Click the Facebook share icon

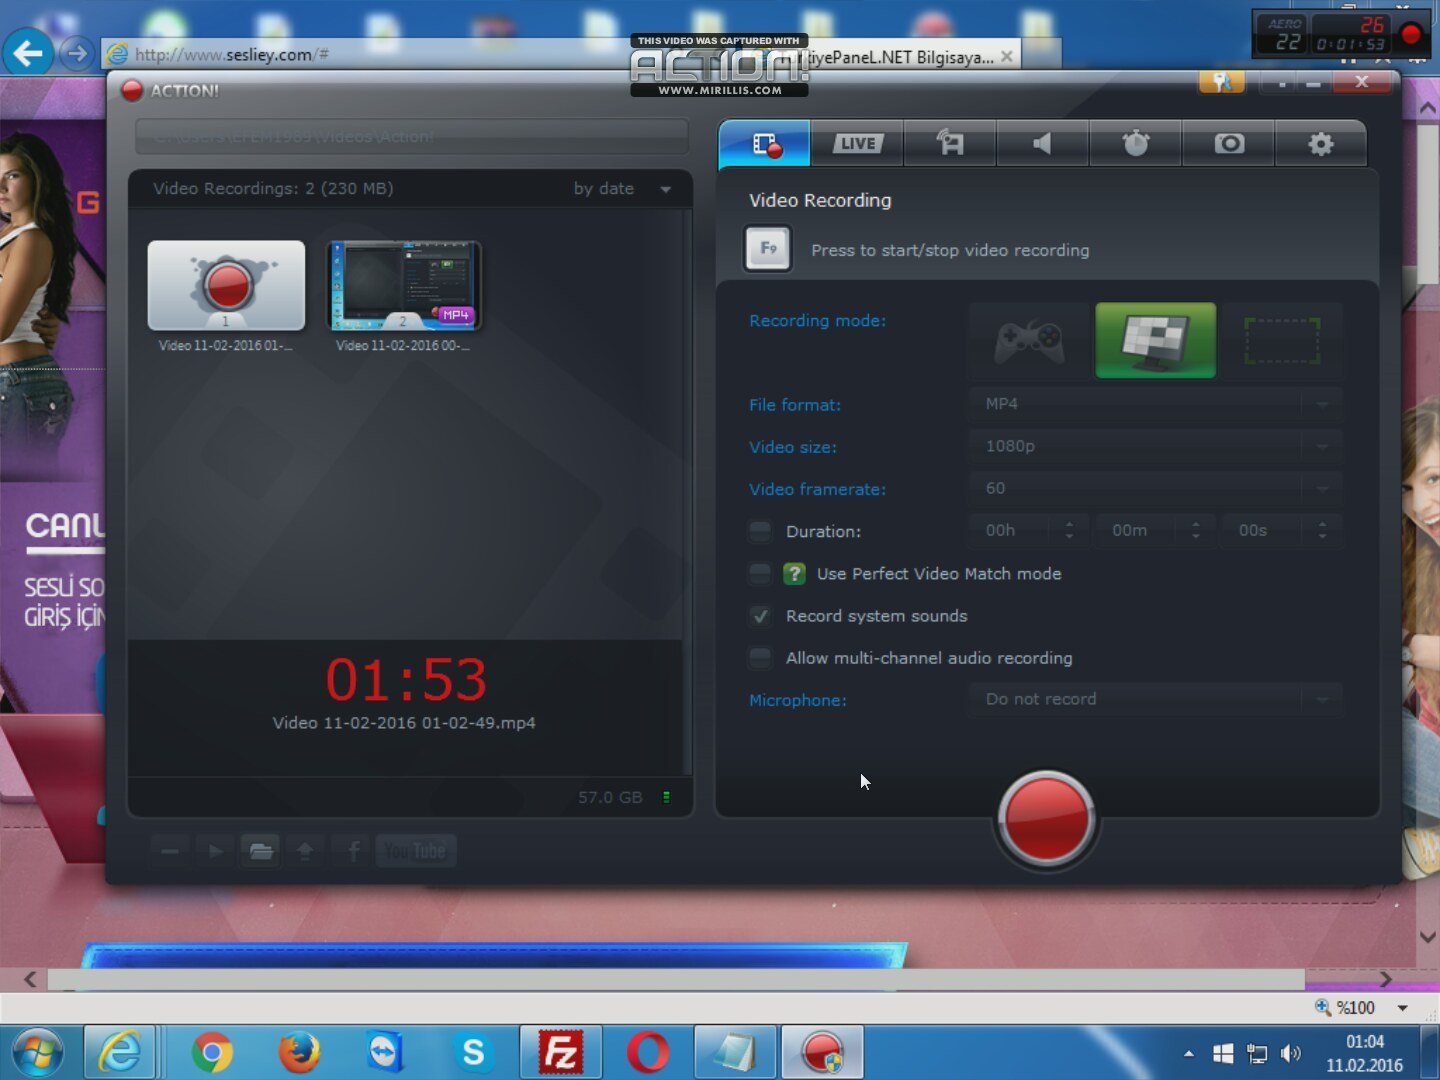point(353,851)
